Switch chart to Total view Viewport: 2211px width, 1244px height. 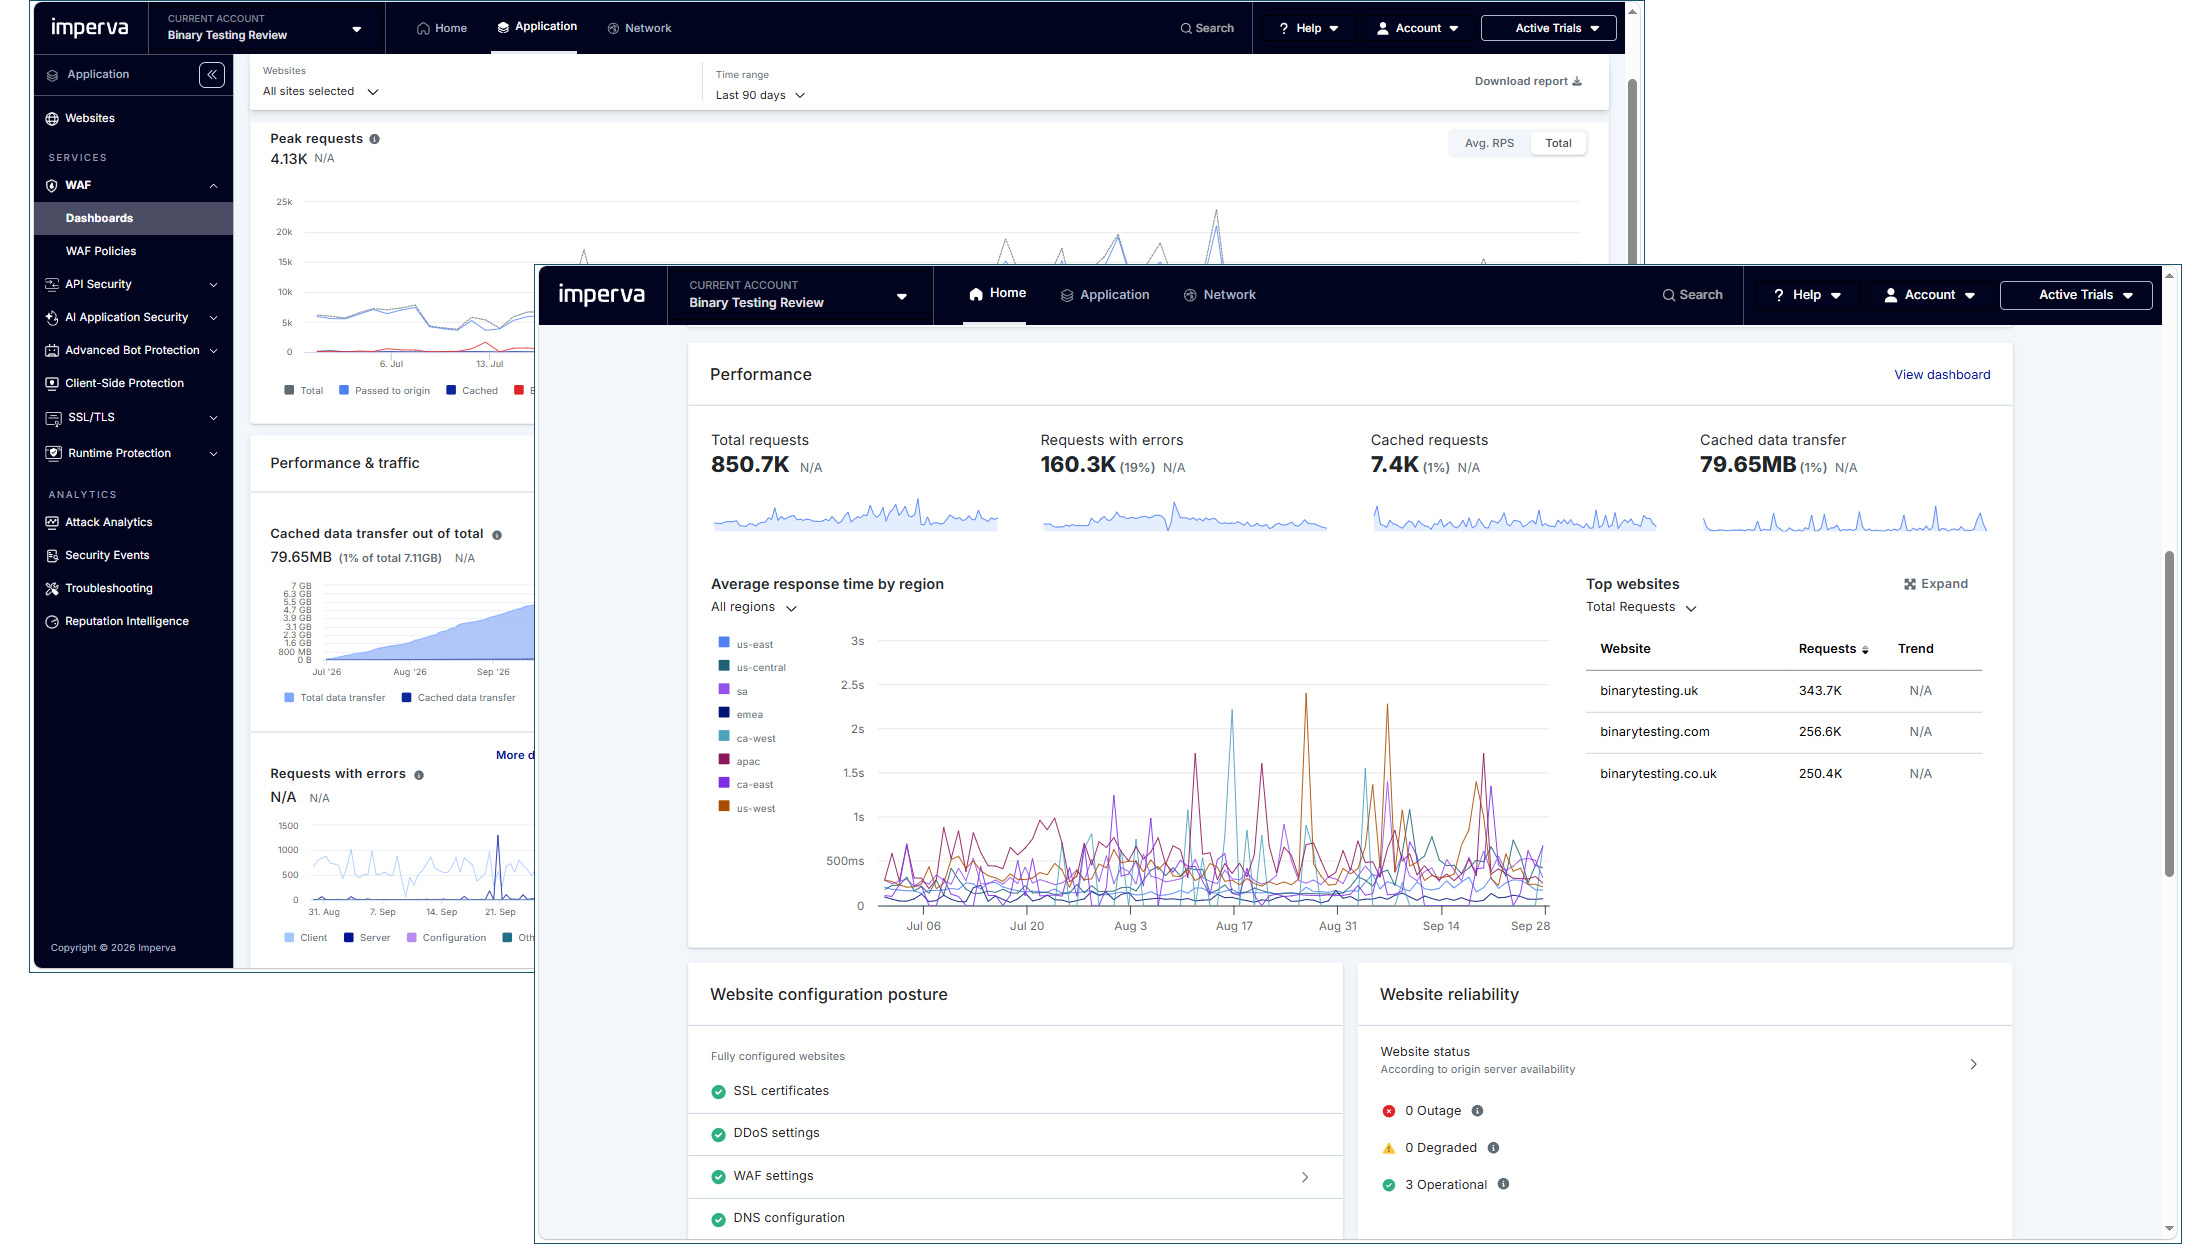[1558, 143]
